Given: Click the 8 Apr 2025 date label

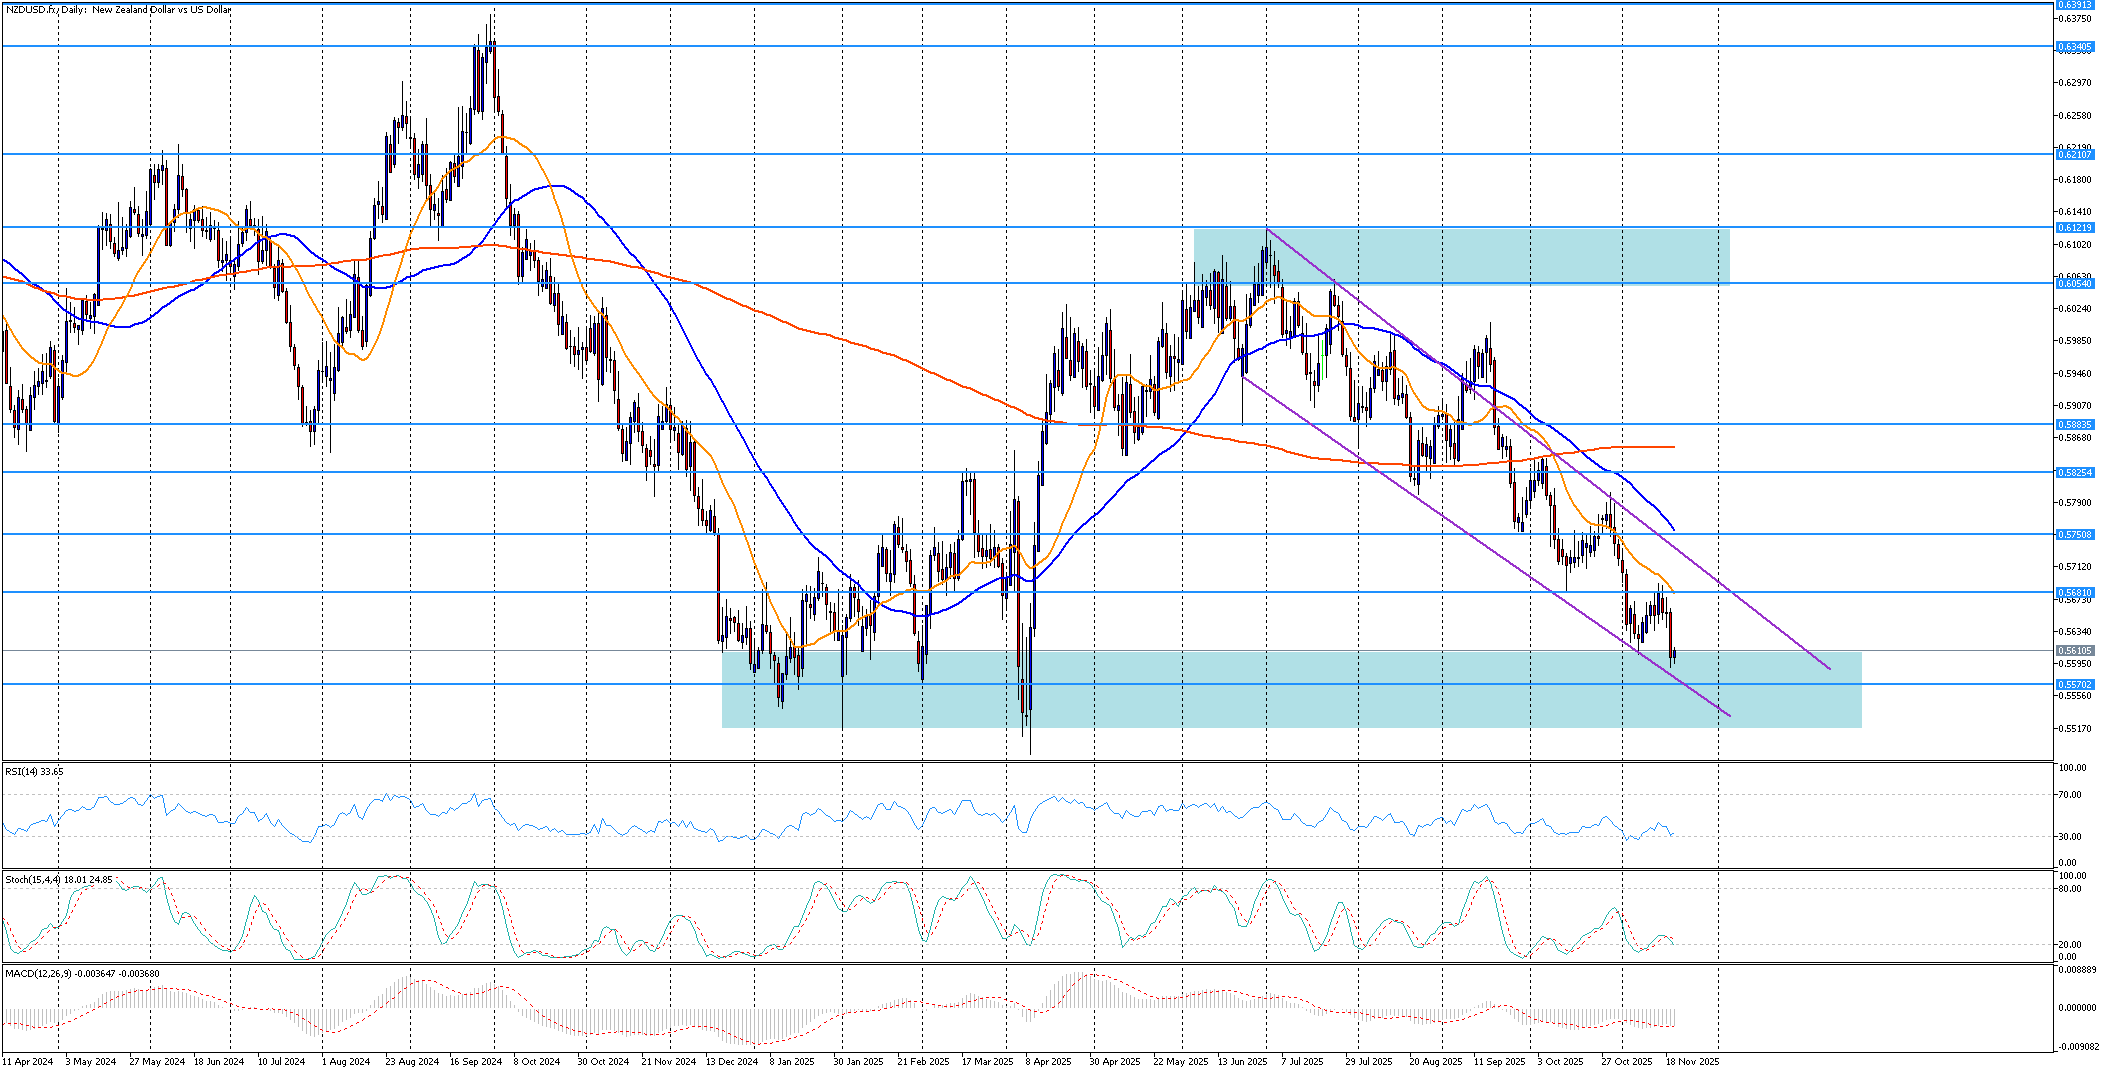Looking at the screenshot, I should 1048,1061.
